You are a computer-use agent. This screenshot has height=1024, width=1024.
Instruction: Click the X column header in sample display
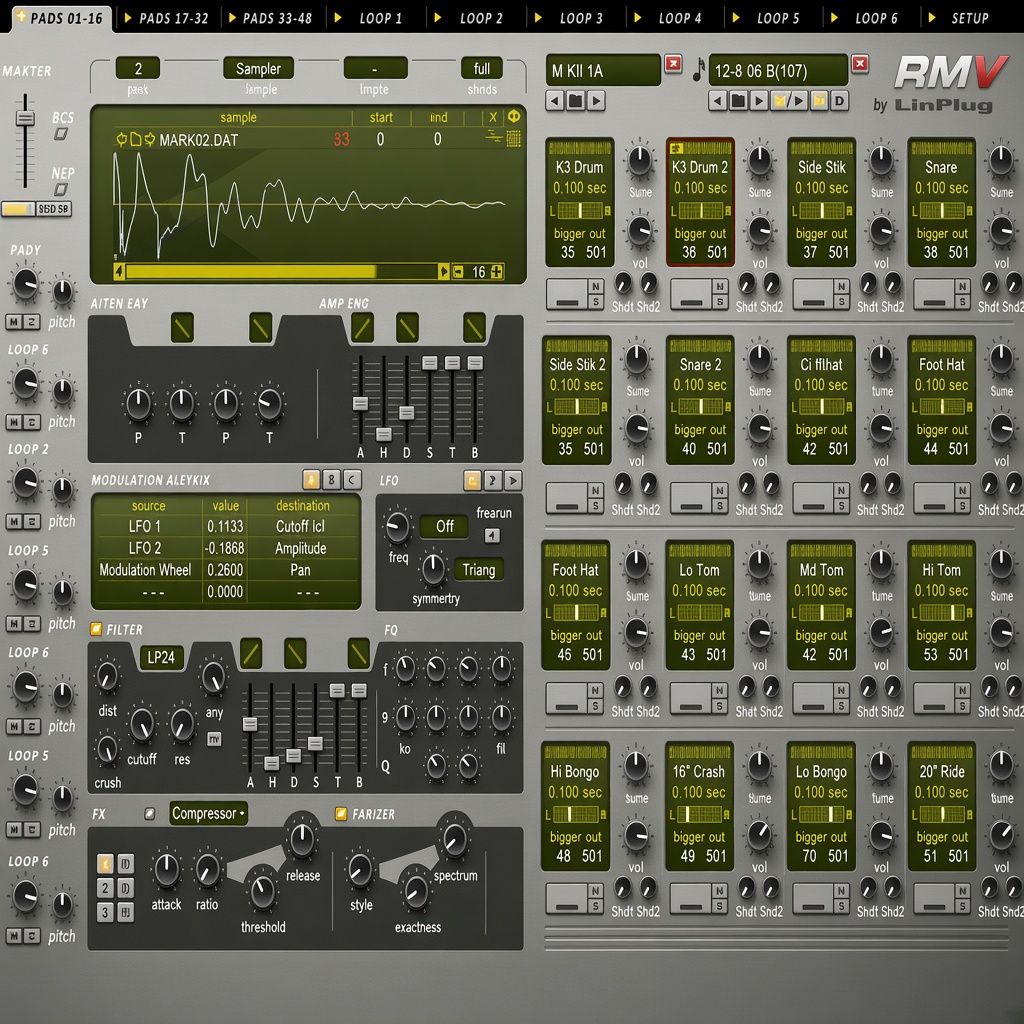(x=493, y=118)
